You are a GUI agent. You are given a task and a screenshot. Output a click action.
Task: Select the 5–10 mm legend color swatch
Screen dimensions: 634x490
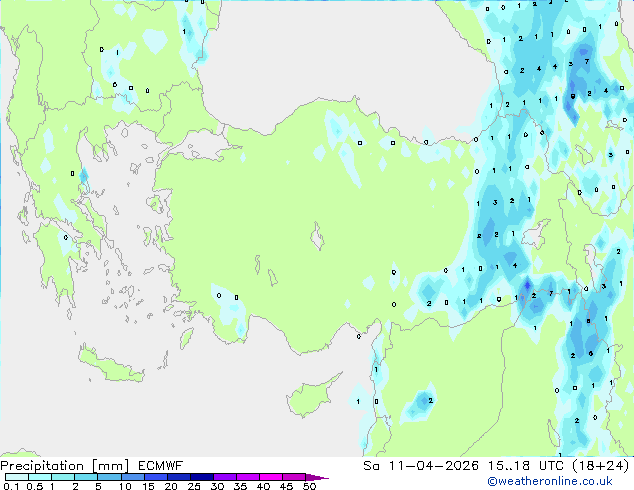point(109,477)
